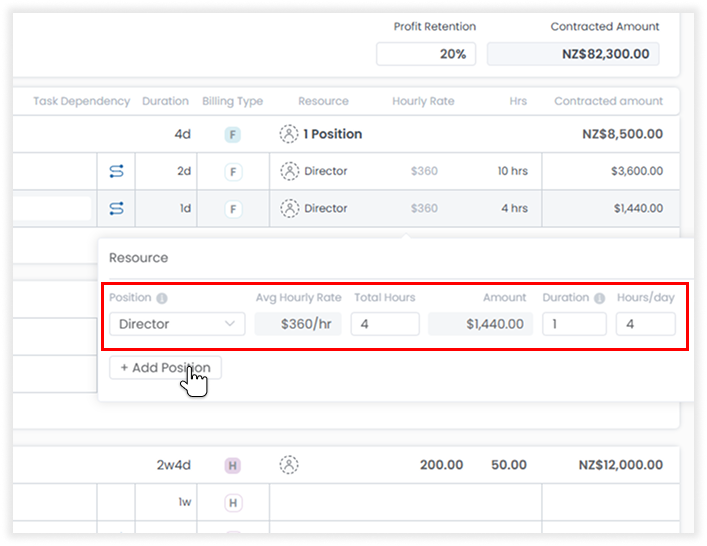Click the 4d duration cell
The image size is (707, 546).
(183, 134)
